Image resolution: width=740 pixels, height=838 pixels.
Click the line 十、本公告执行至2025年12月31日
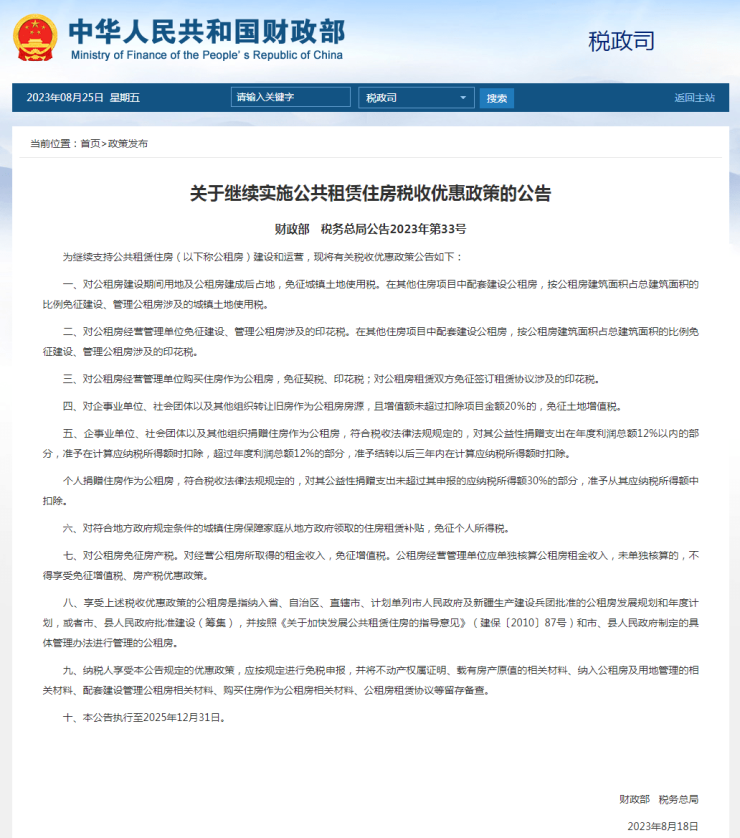coord(144,718)
